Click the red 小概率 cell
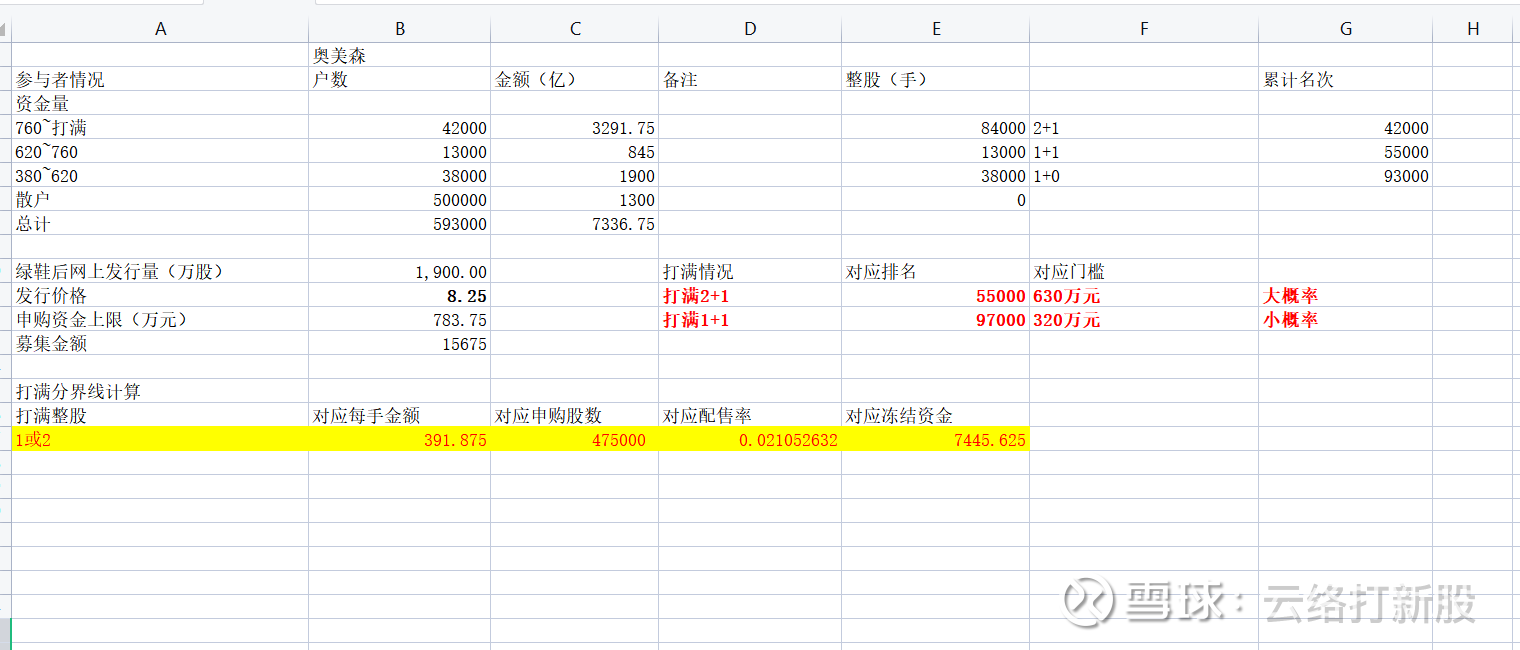Viewport: 1520px width, 650px height. coord(1346,319)
